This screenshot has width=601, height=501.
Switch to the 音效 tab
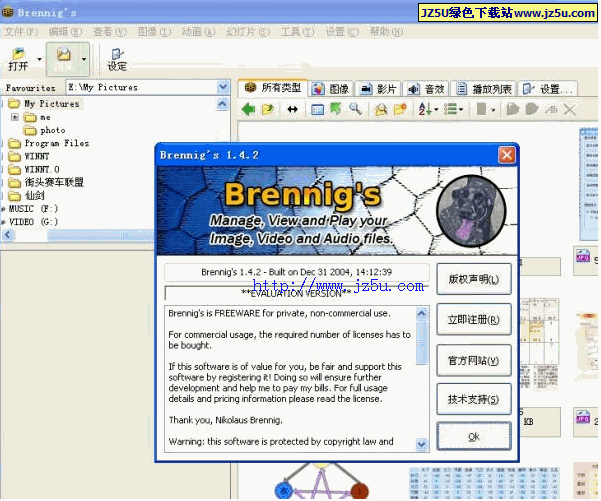(x=426, y=89)
